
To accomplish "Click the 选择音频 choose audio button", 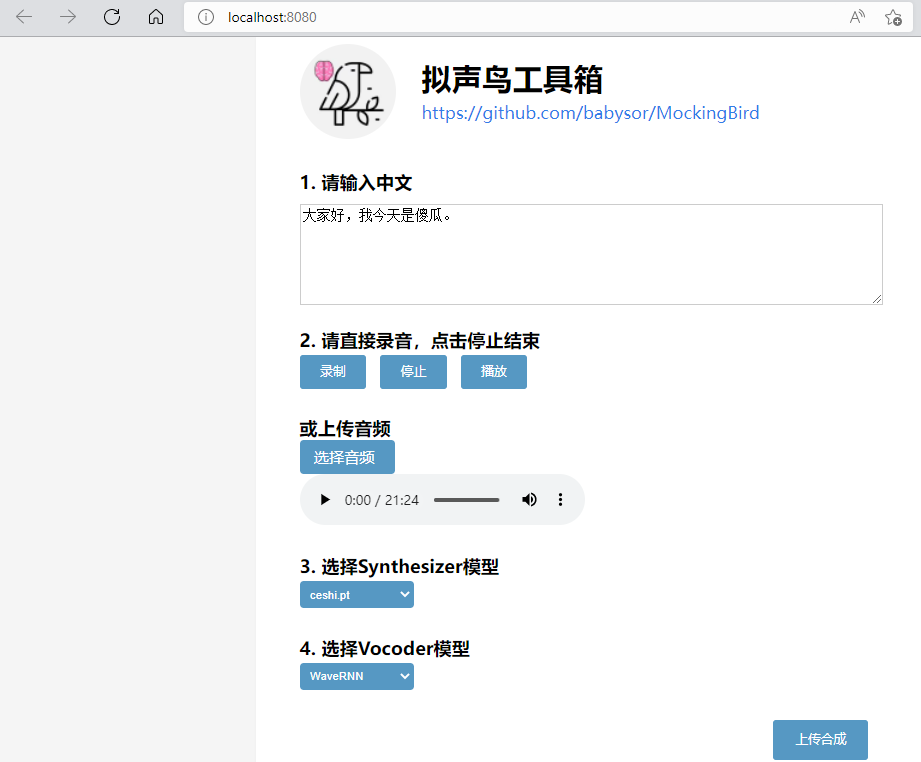I will tap(347, 457).
